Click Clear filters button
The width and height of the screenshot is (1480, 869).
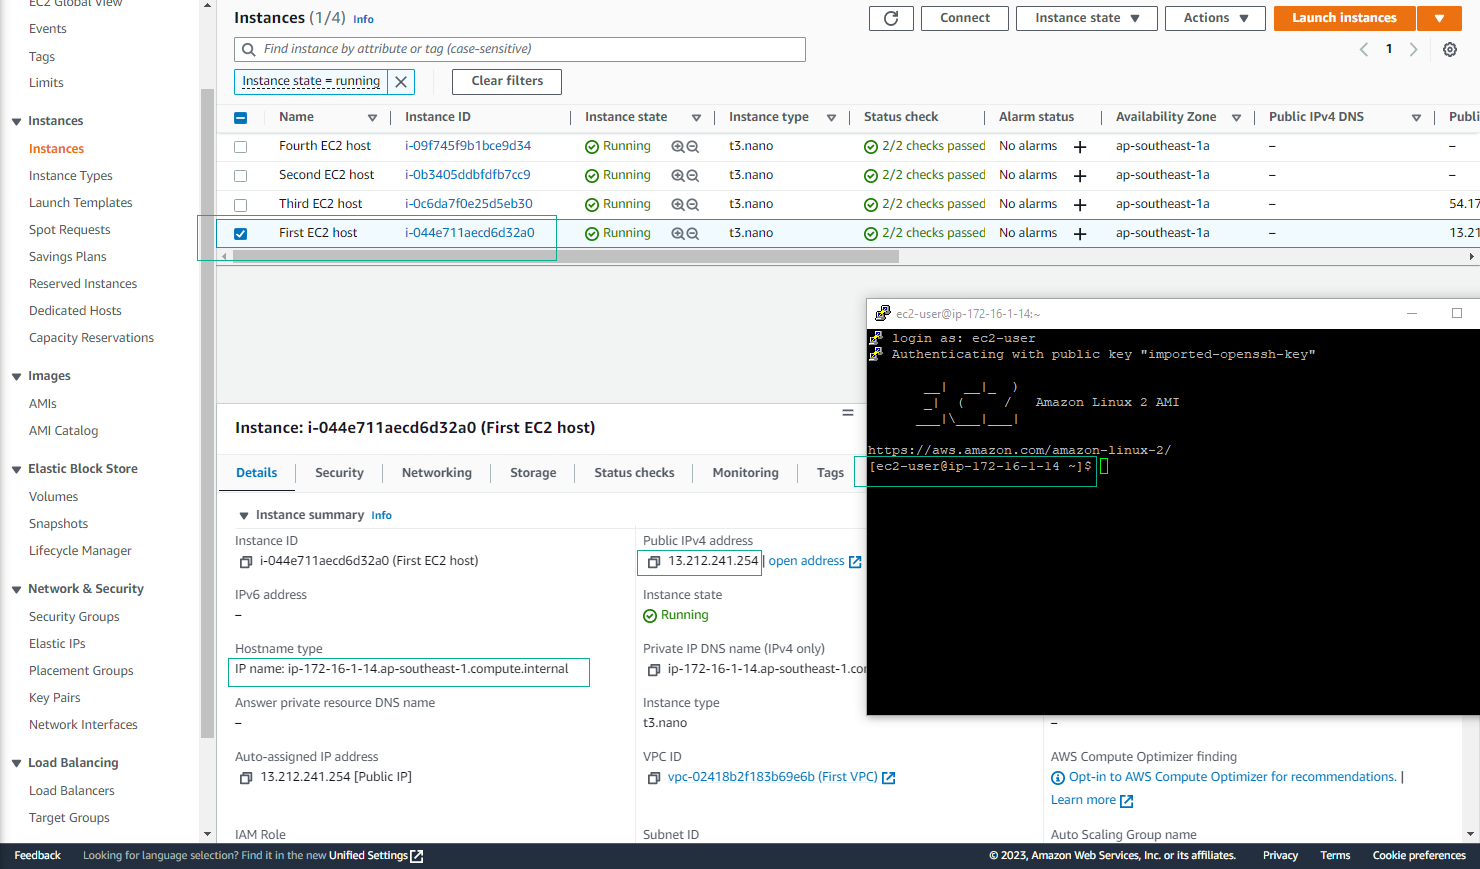507,81
